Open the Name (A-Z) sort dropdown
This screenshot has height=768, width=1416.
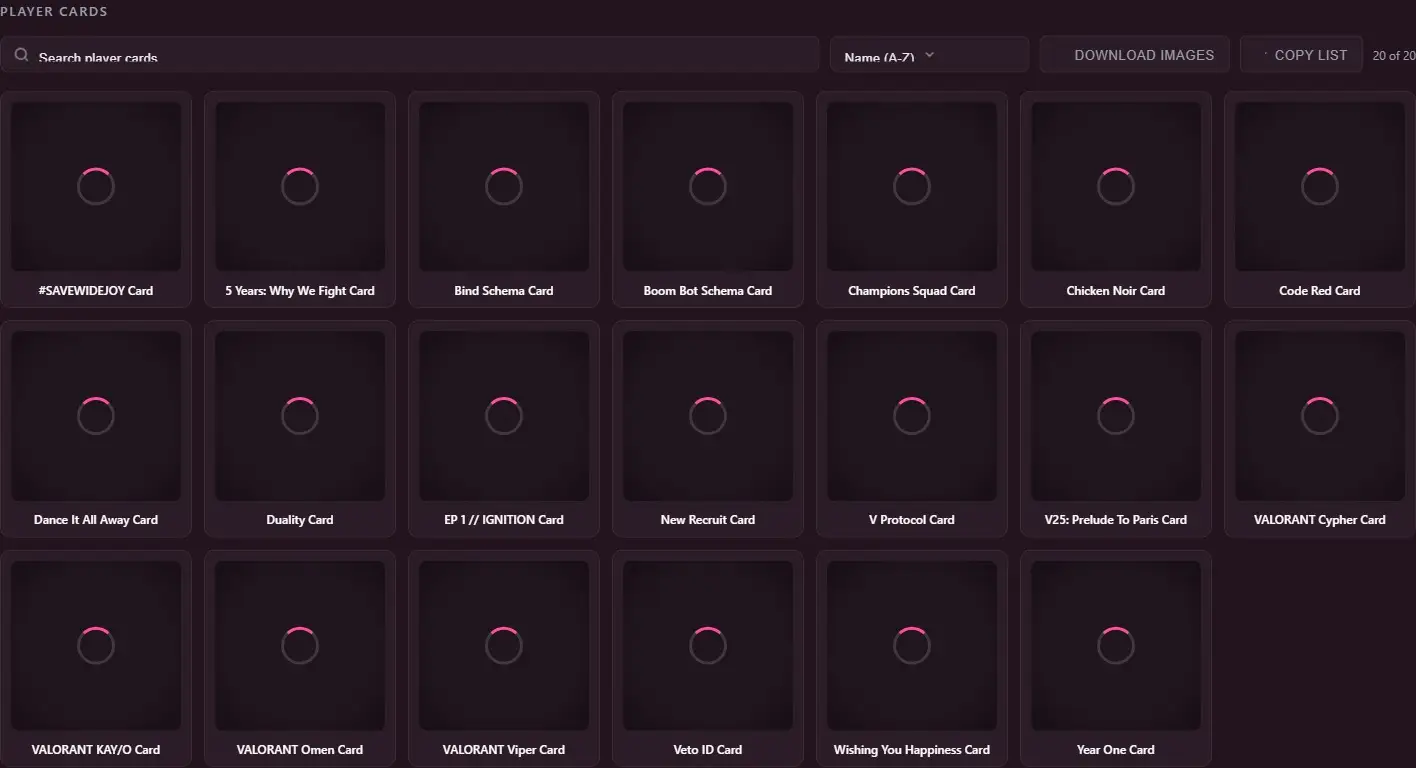pyautogui.click(x=929, y=55)
